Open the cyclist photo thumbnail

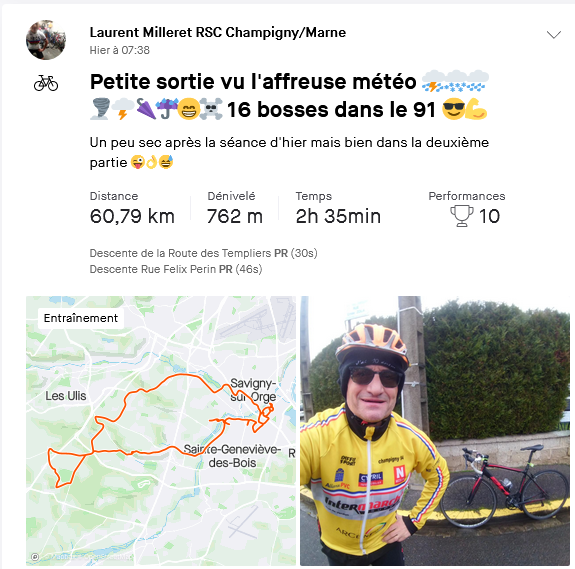click(x=435, y=431)
